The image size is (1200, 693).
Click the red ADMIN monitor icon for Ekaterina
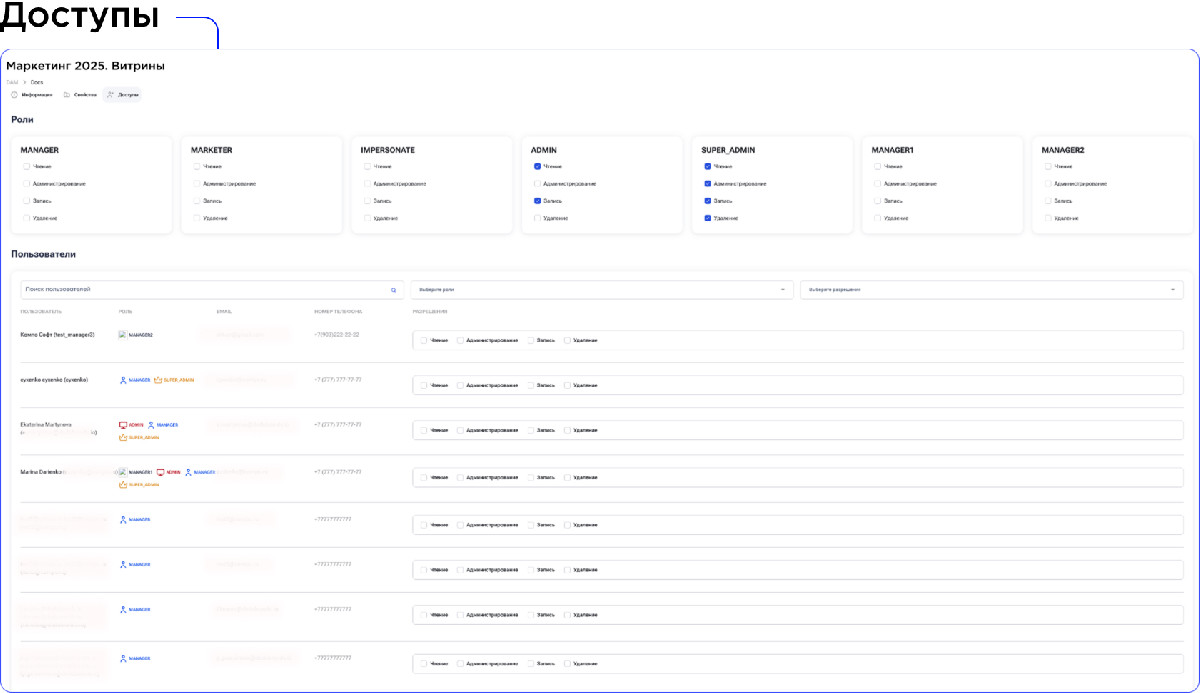tap(123, 425)
